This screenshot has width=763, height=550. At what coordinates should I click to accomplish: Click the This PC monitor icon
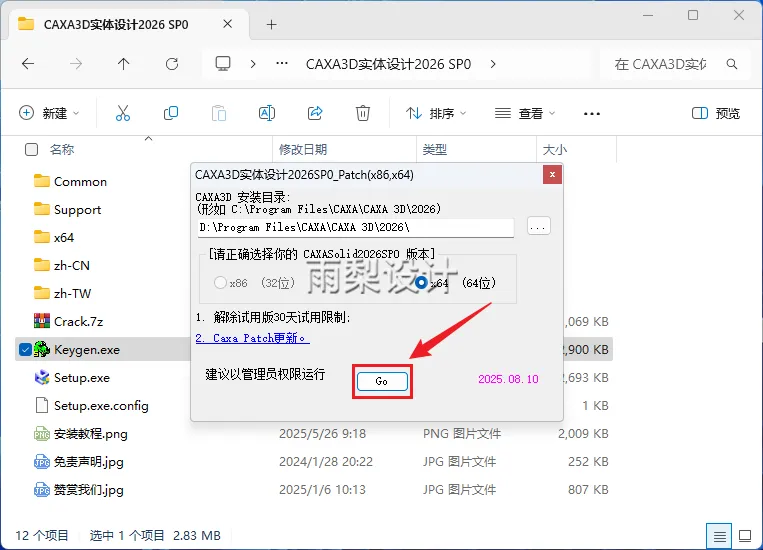click(223, 64)
